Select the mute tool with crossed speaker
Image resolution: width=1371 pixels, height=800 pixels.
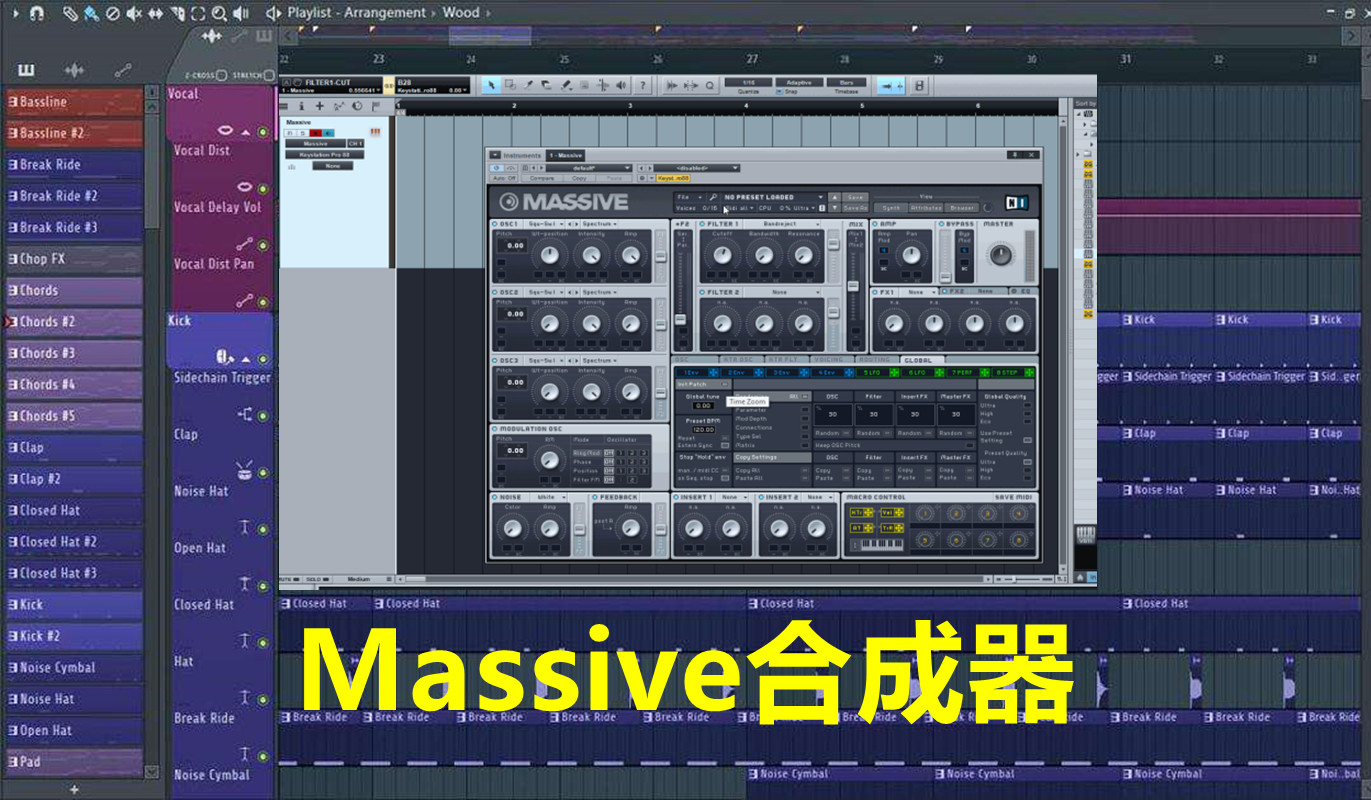[x=134, y=14]
